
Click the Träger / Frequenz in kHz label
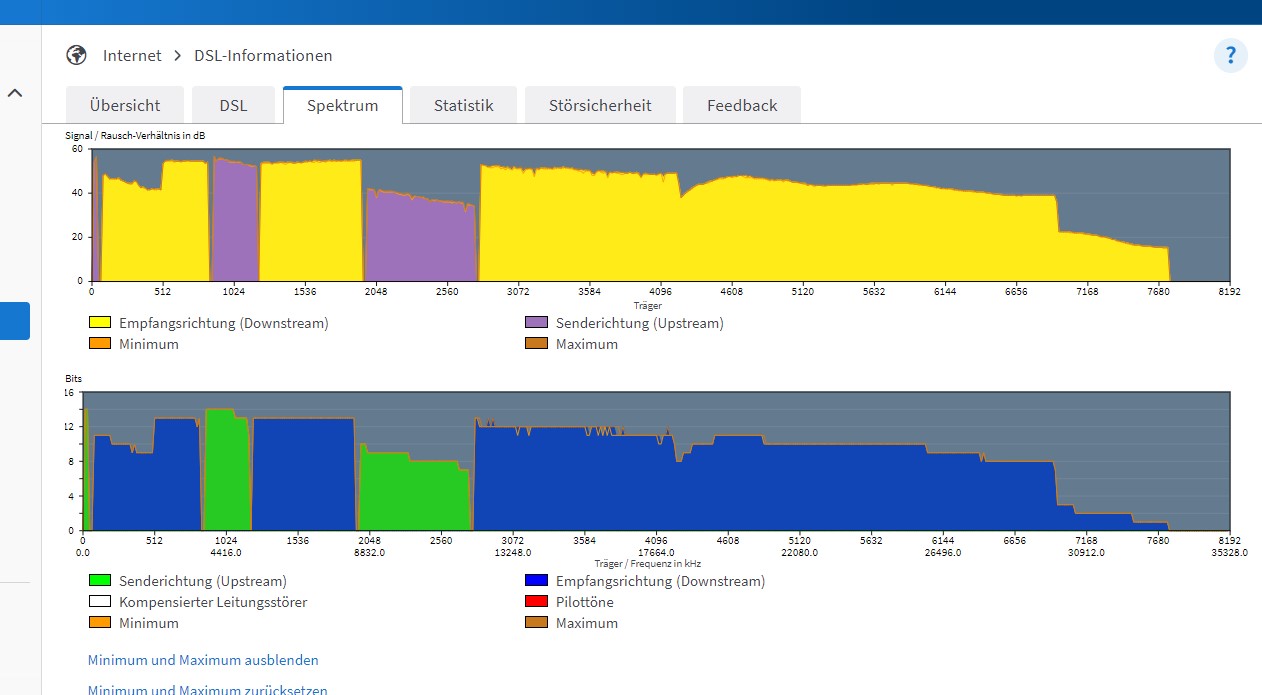647,563
